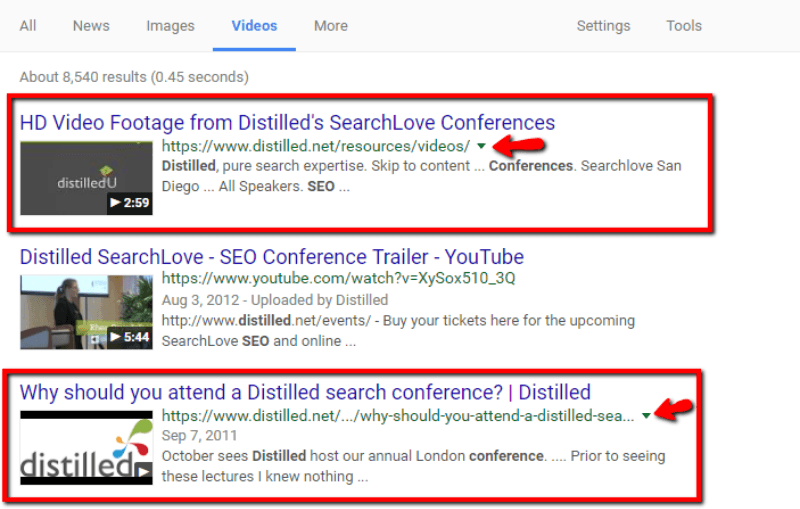Image resolution: width=800 pixels, height=509 pixels.
Task: Click the 'Sep 7, 2011' date text
Action: point(199,436)
